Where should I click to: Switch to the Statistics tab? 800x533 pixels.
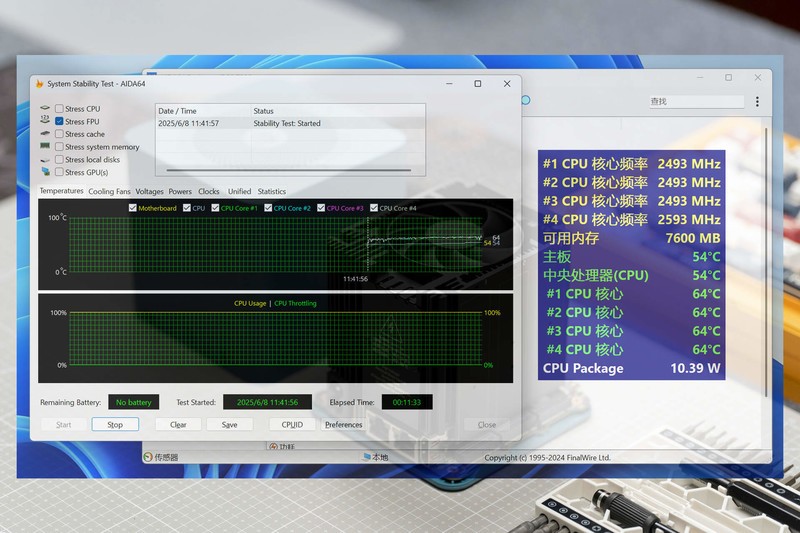click(x=271, y=191)
